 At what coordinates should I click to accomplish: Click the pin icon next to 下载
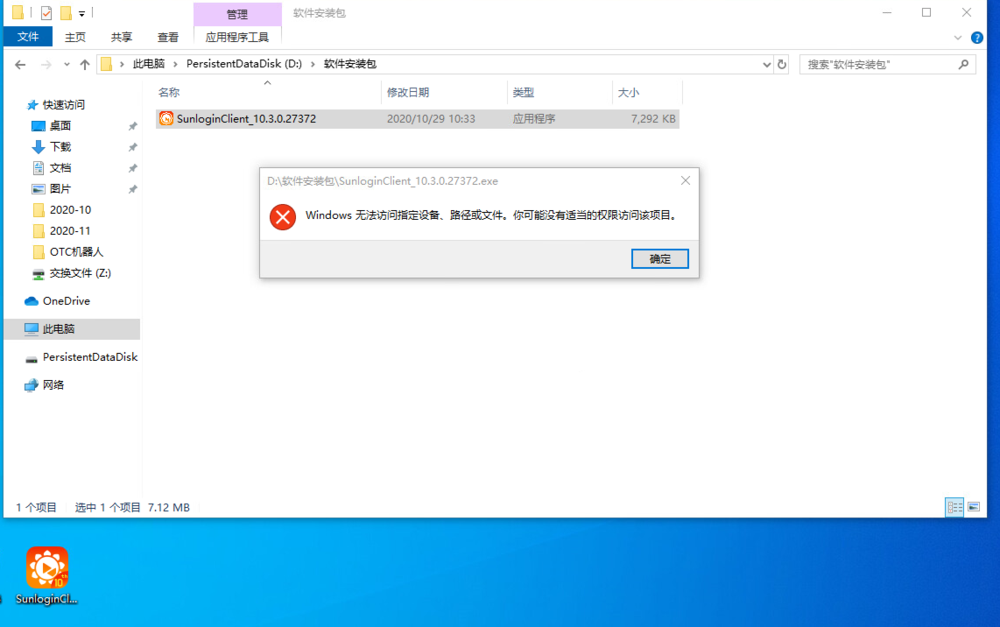pyautogui.click(x=133, y=147)
